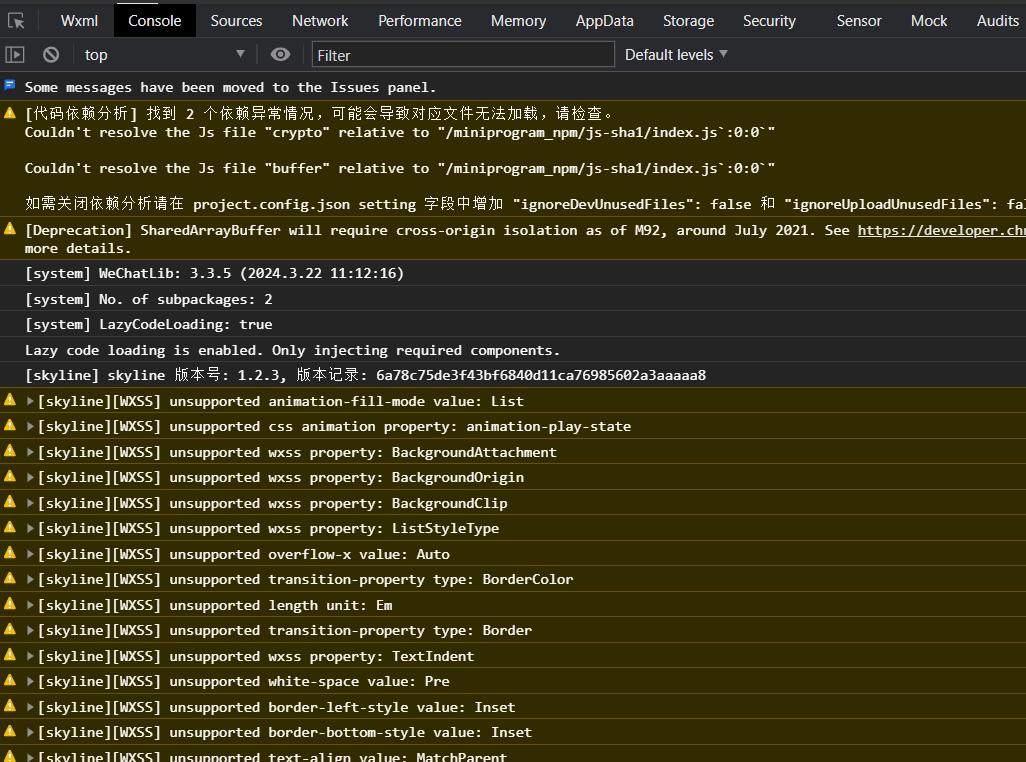The width and height of the screenshot is (1026, 762).
Task: Open the Network tab
Action: point(320,21)
